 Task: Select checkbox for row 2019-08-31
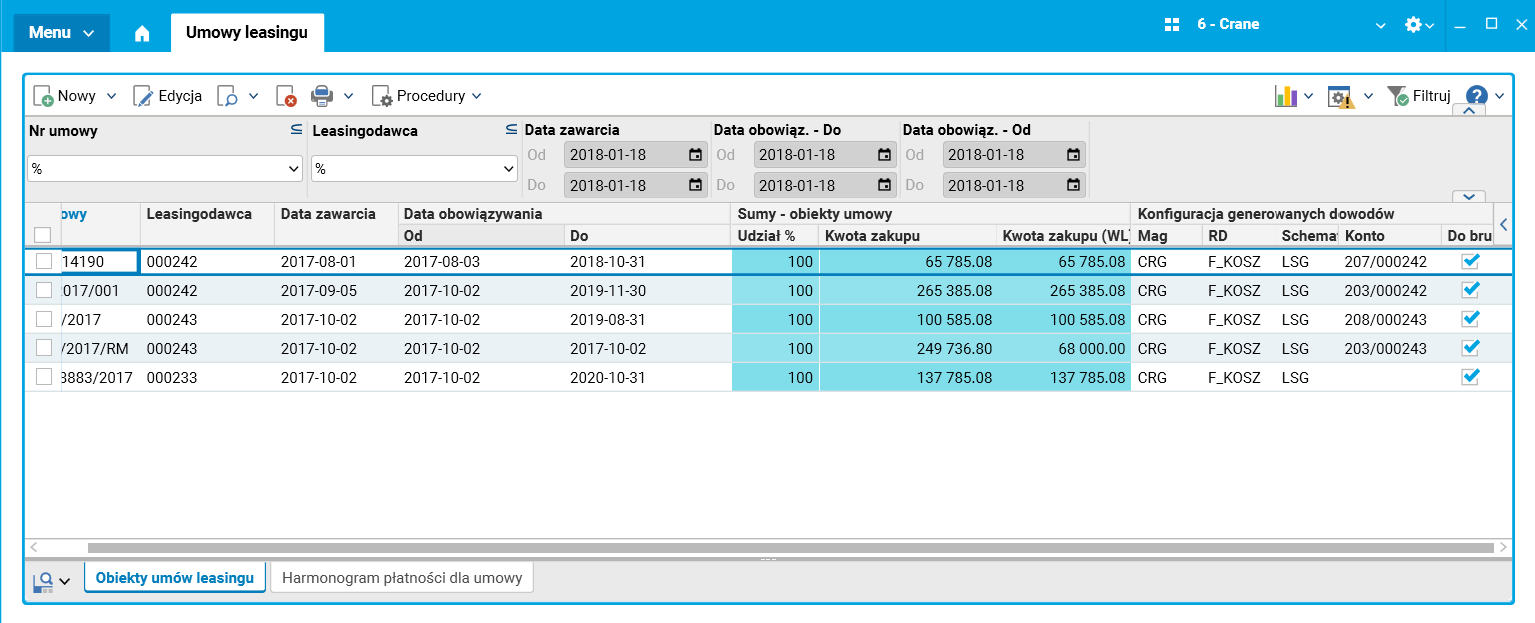tap(43, 319)
